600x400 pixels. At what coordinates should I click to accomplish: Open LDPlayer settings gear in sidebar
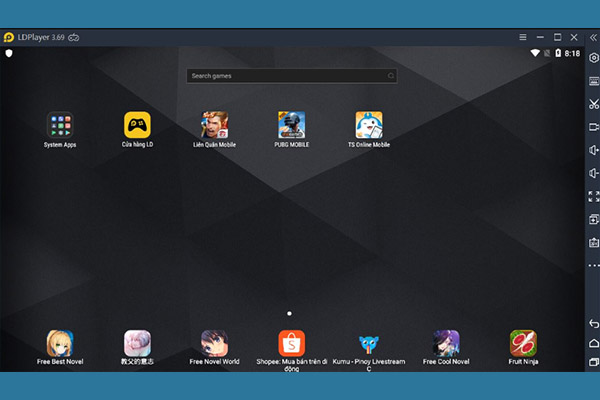pyautogui.click(x=593, y=58)
